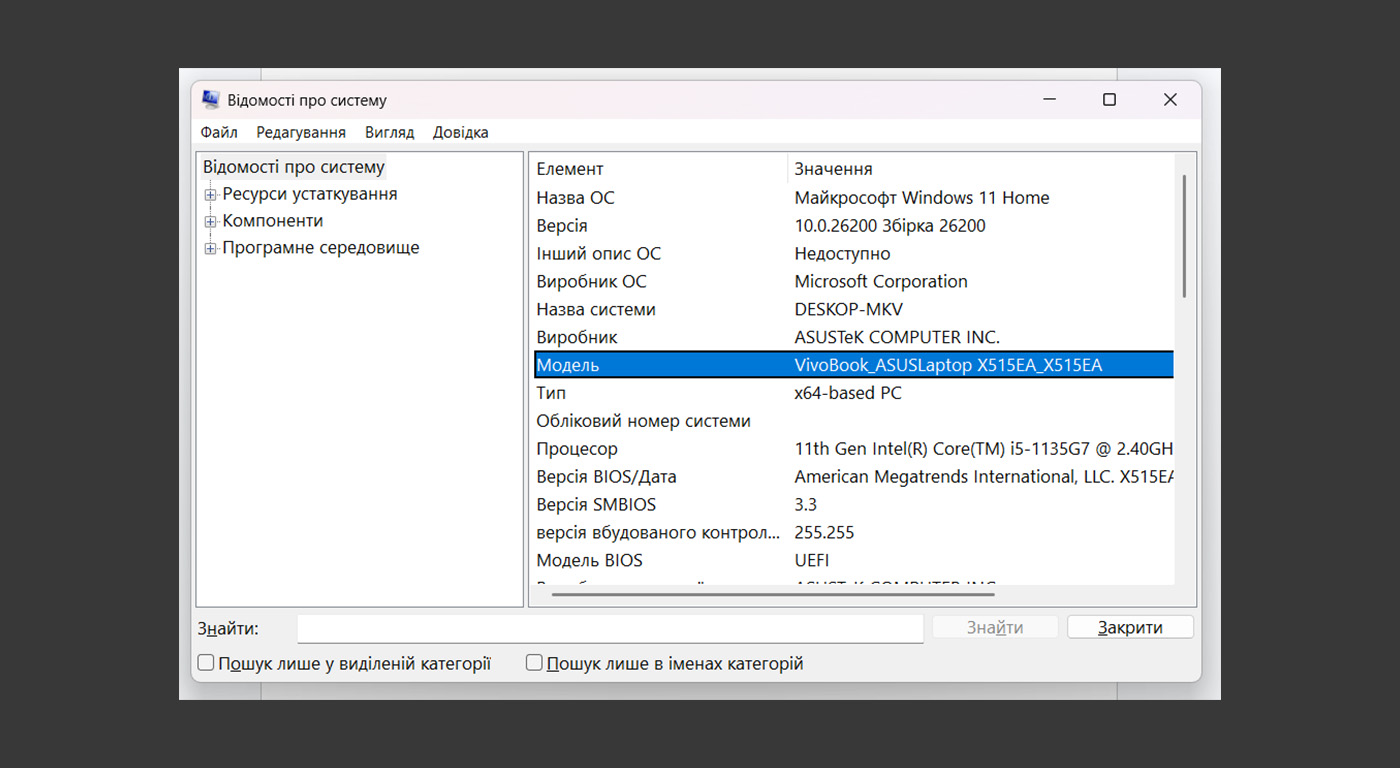Click value American Megatrends International
The width and height of the screenshot is (1400, 768).
(983, 477)
